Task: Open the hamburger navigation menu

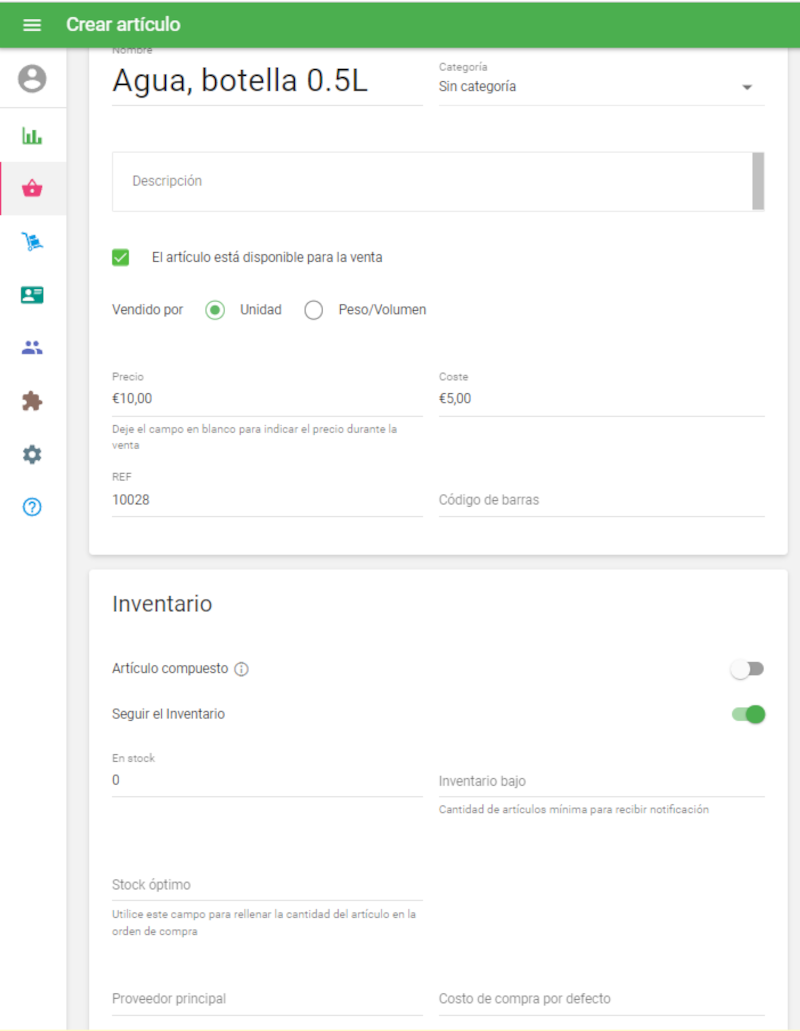Action: click(32, 25)
